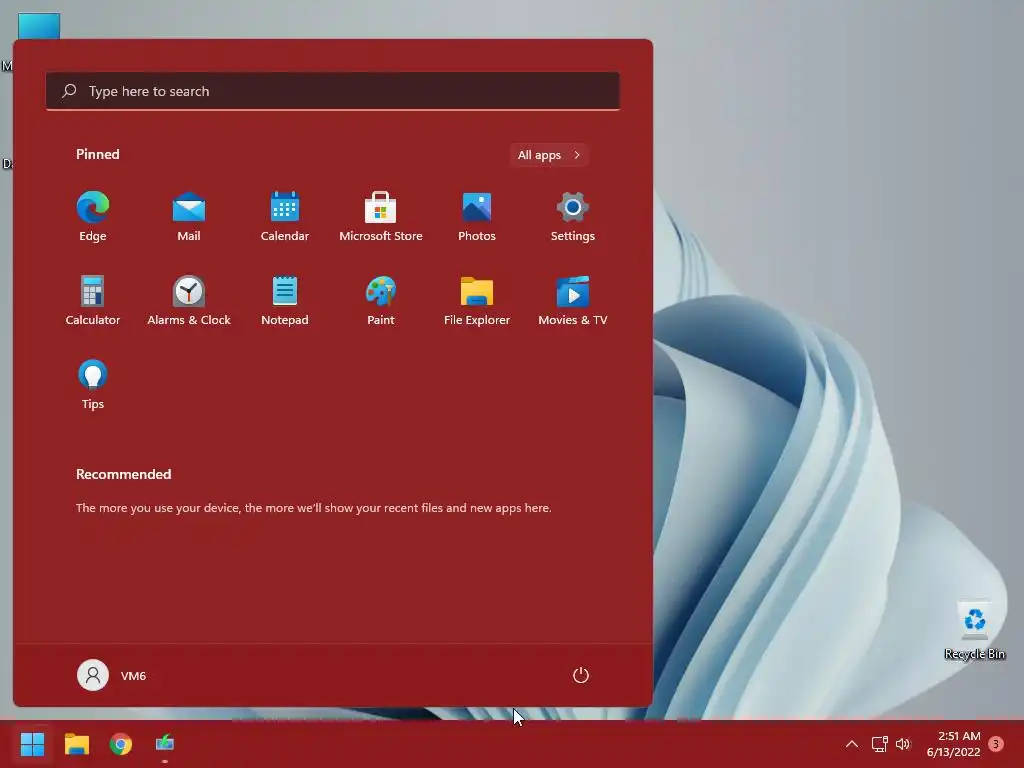Open the Tips app

click(x=93, y=385)
